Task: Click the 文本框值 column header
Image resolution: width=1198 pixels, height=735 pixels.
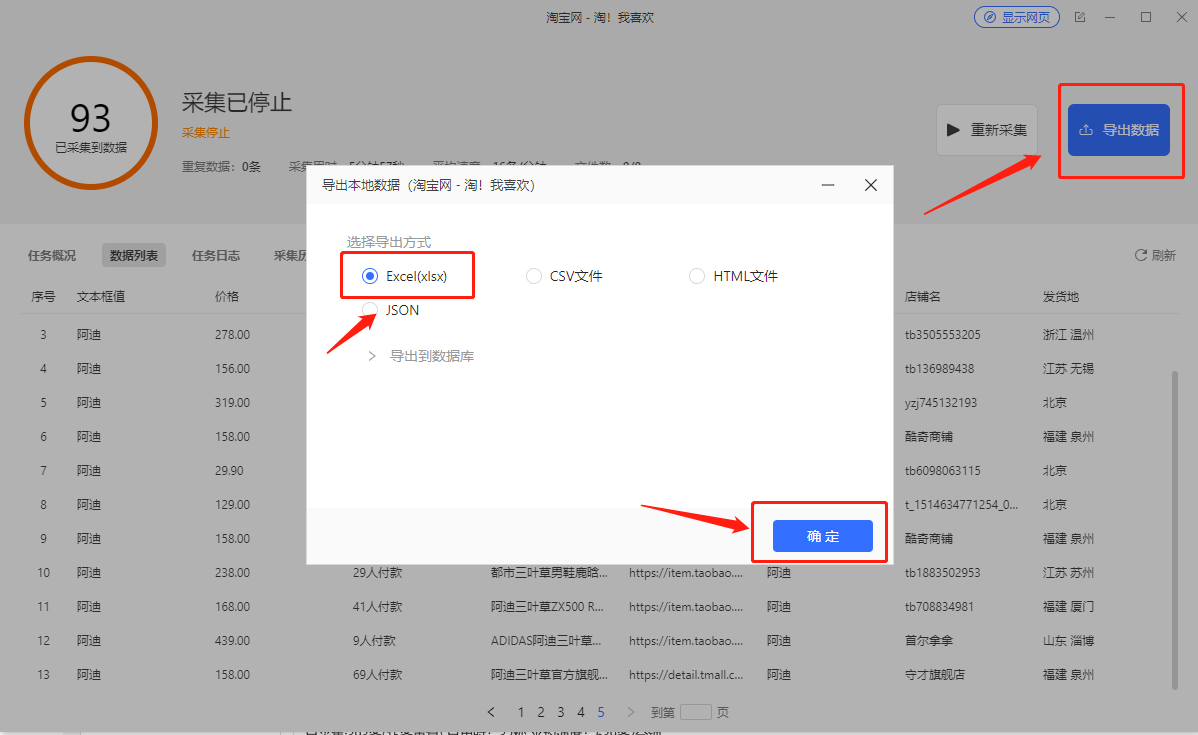Action: pos(101,296)
